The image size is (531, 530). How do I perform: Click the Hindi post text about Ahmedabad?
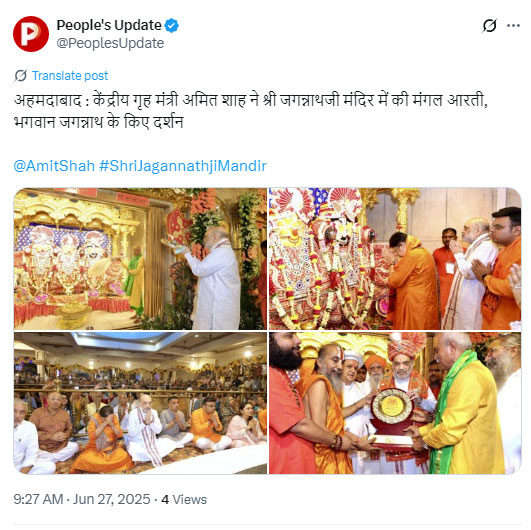point(251,111)
